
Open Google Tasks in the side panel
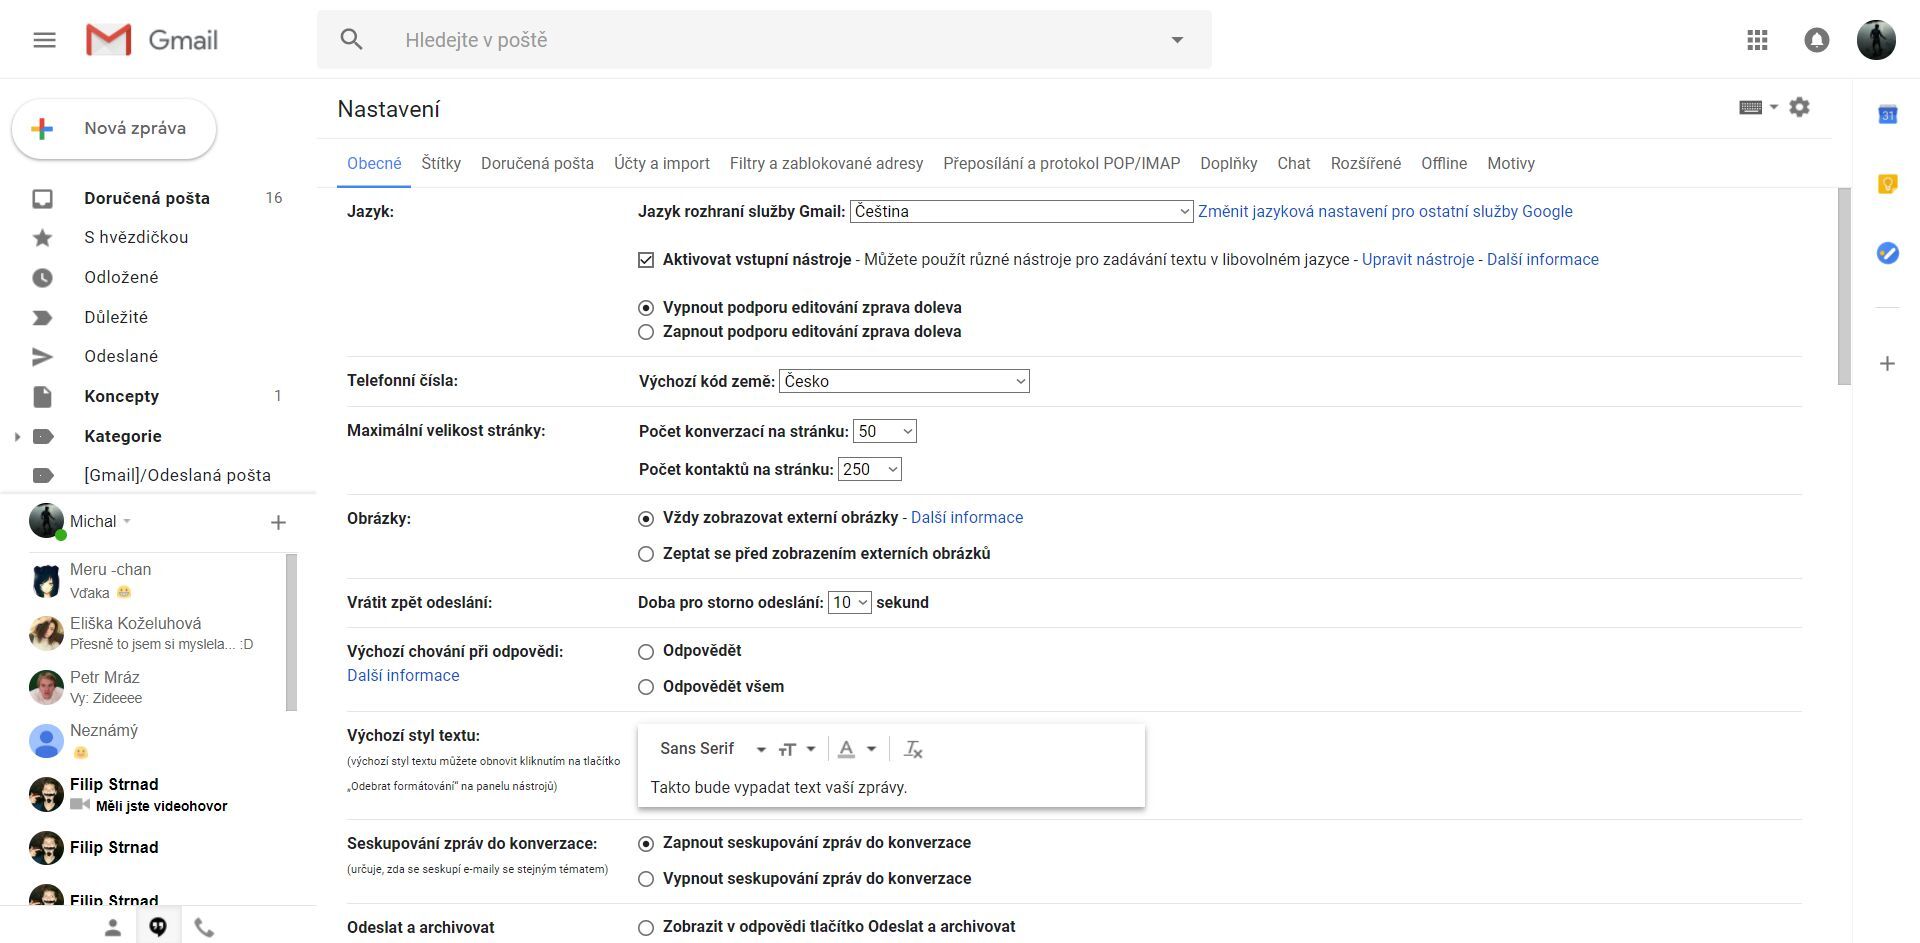[x=1887, y=253]
